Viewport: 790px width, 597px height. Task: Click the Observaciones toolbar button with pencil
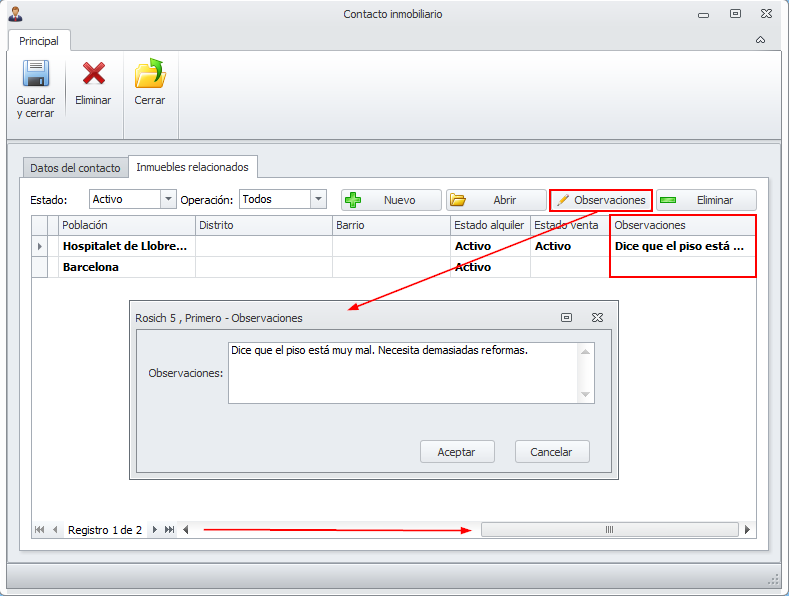601,200
